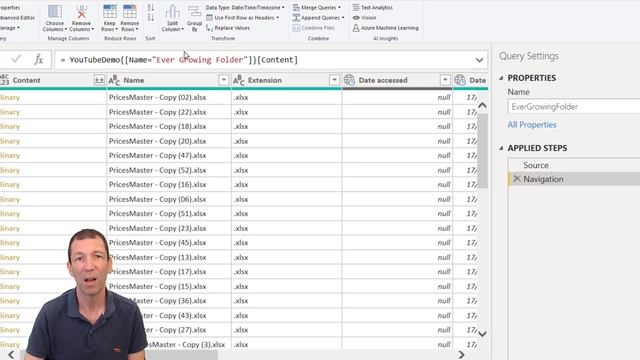The image size is (640, 360).
Task: Open the Append Queries dropdown
Action: [x=318, y=18]
